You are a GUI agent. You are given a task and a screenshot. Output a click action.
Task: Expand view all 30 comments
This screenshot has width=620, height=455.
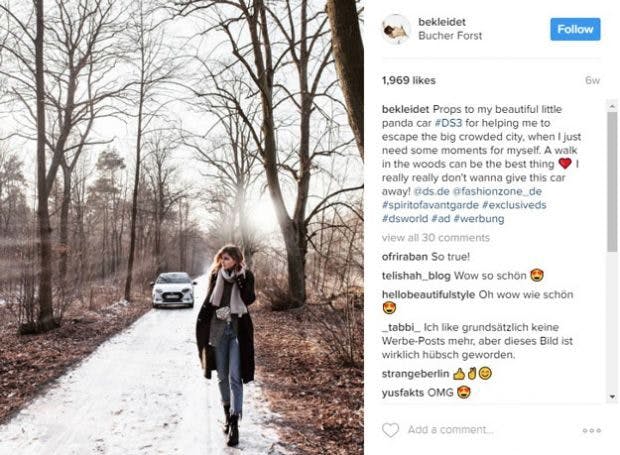436,238
